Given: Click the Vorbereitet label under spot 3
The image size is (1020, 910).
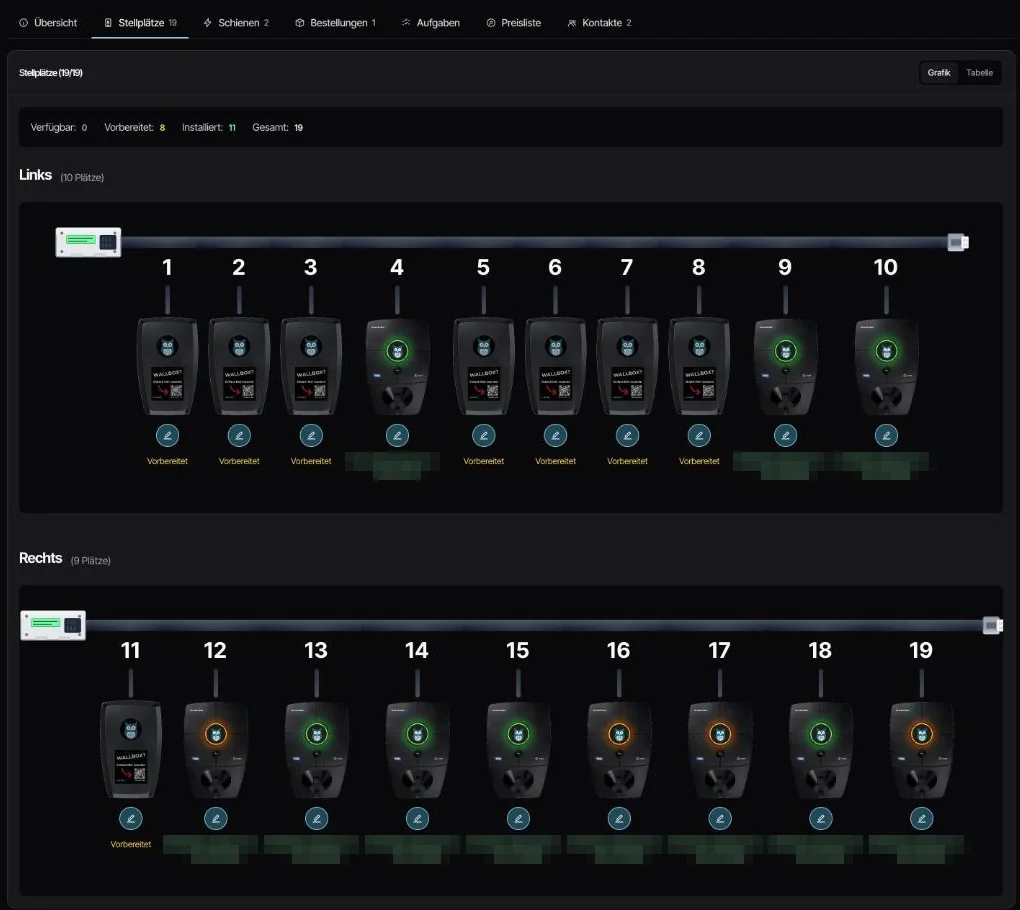Looking at the screenshot, I should tap(311, 461).
